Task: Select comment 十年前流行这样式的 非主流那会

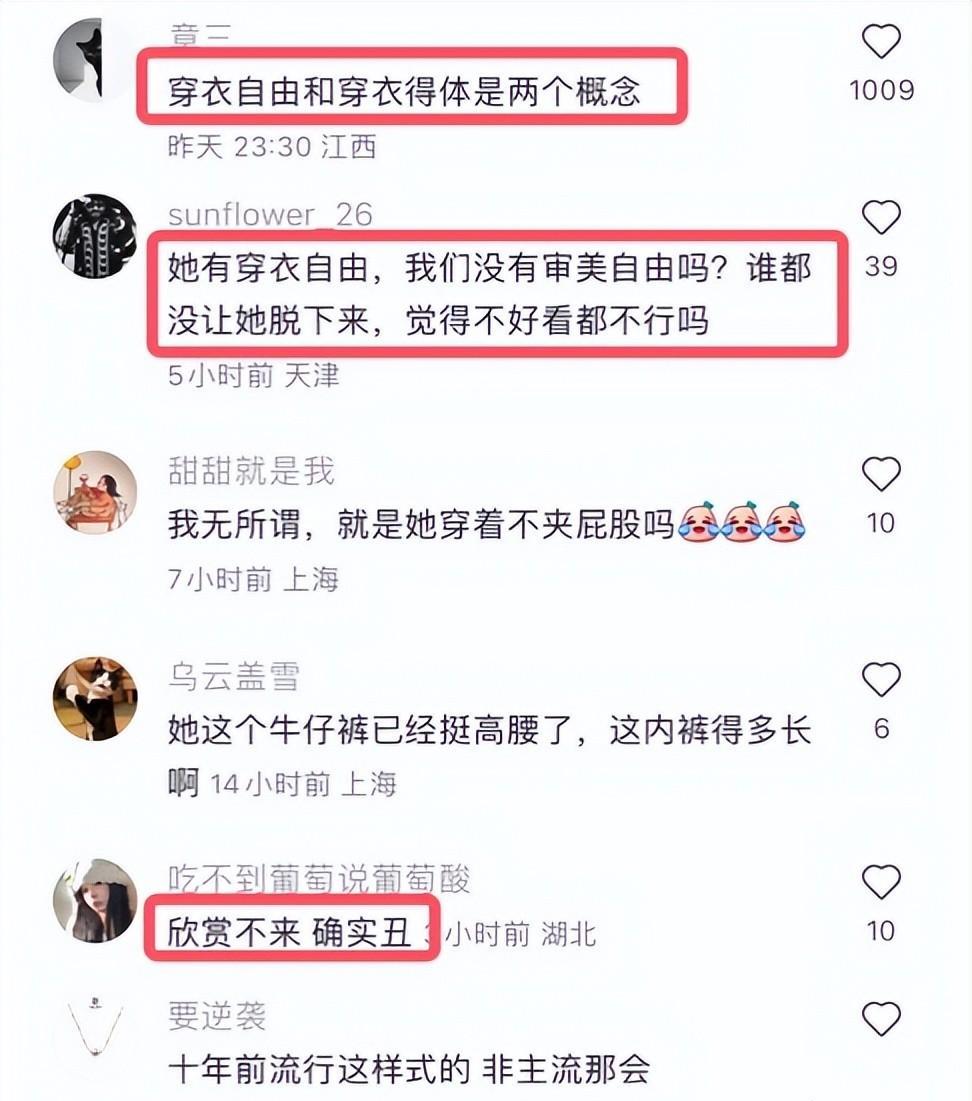Action: [x=409, y=1070]
